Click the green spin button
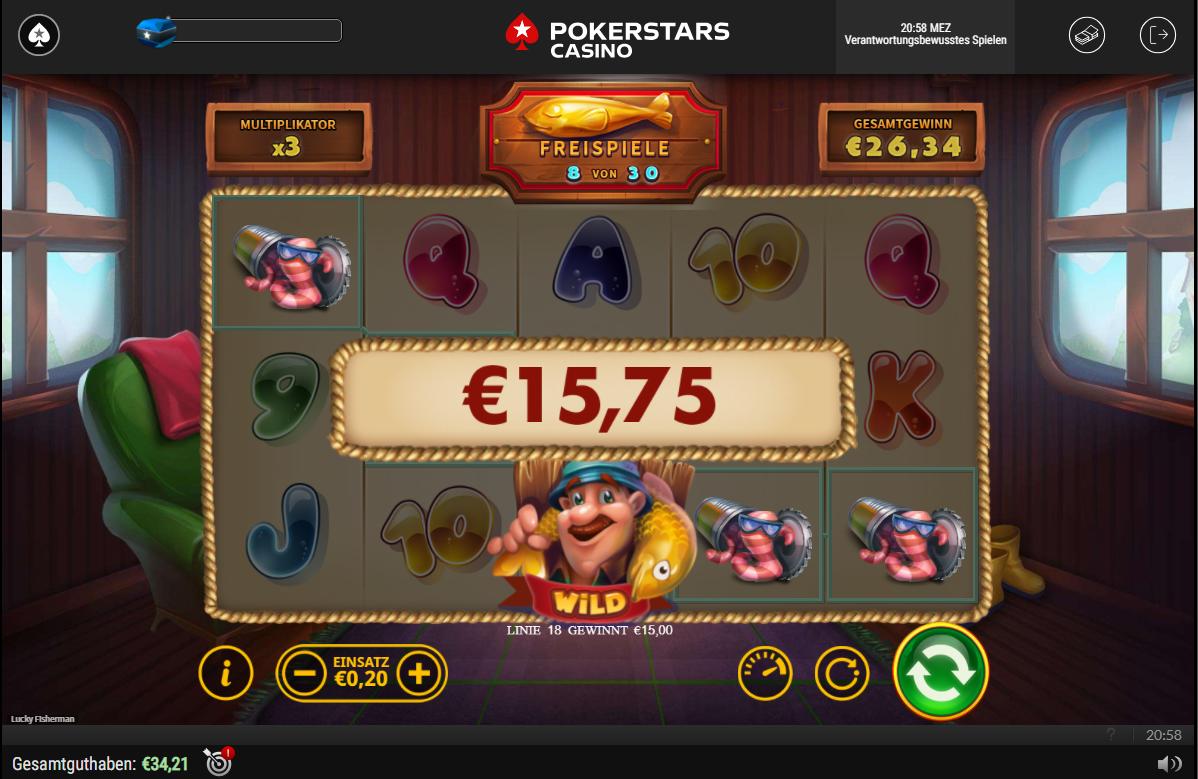Image resolution: width=1198 pixels, height=779 pixels. tap(941, 672)
